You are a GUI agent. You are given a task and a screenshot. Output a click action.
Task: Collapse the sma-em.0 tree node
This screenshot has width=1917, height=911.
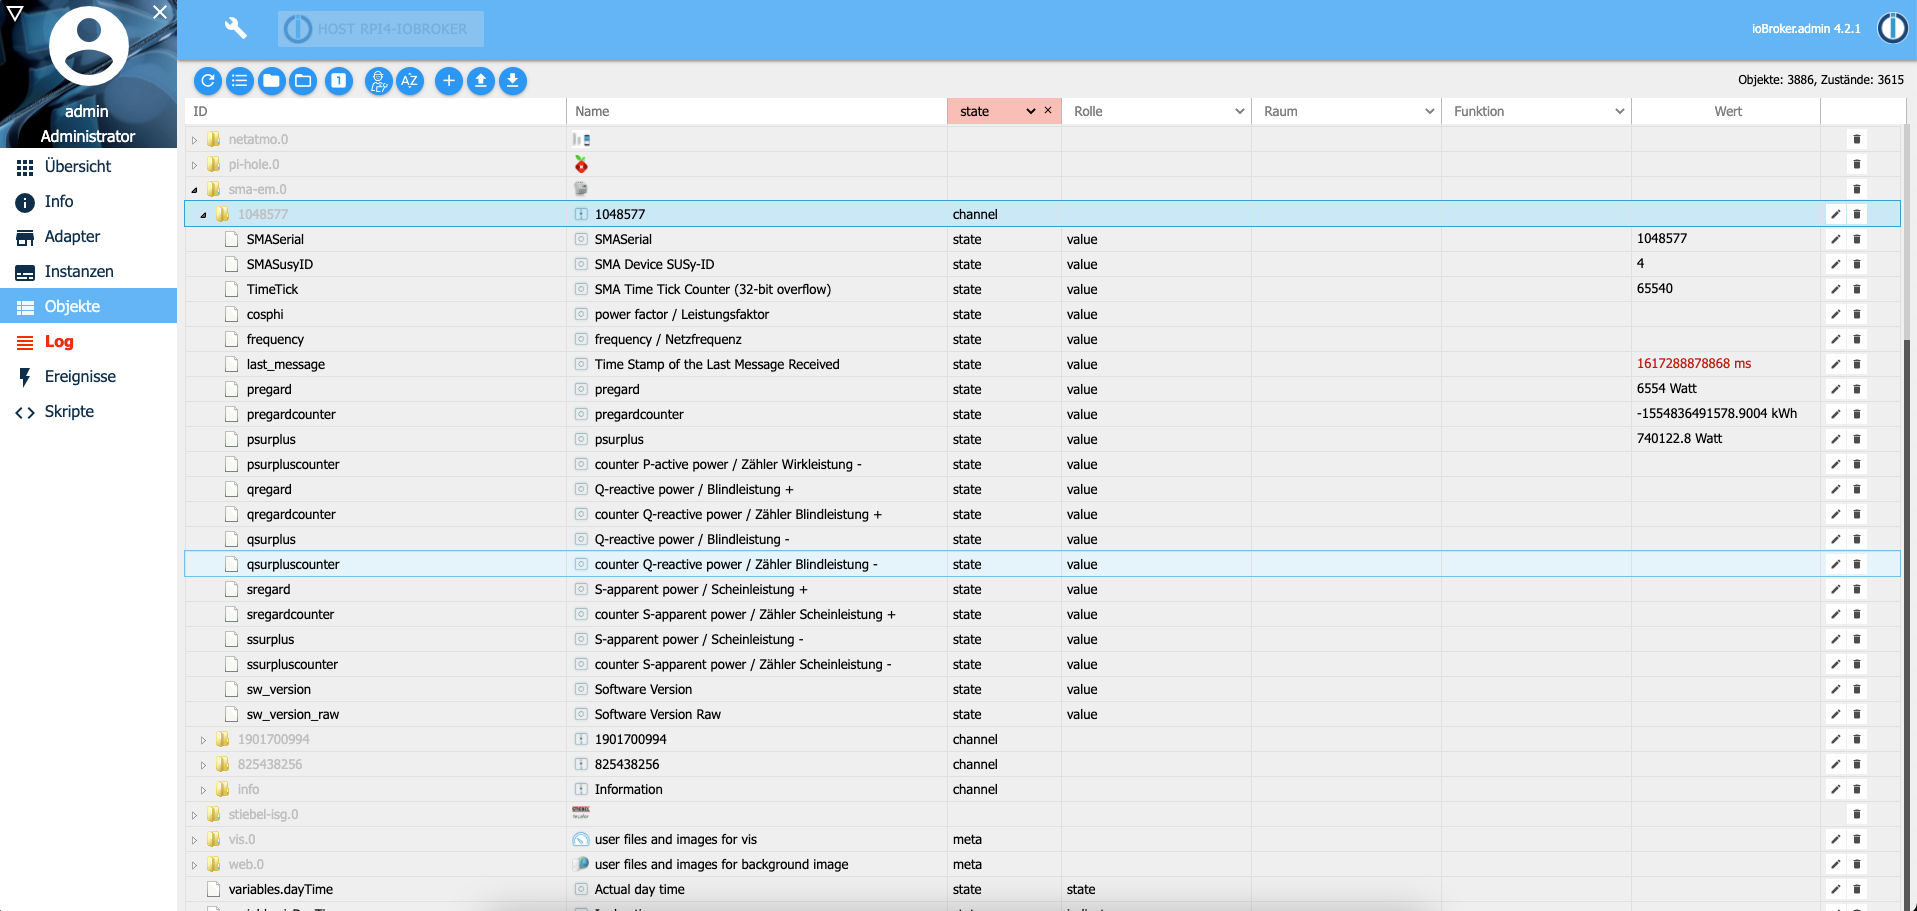pyautogui.click(x=194, y=190)
